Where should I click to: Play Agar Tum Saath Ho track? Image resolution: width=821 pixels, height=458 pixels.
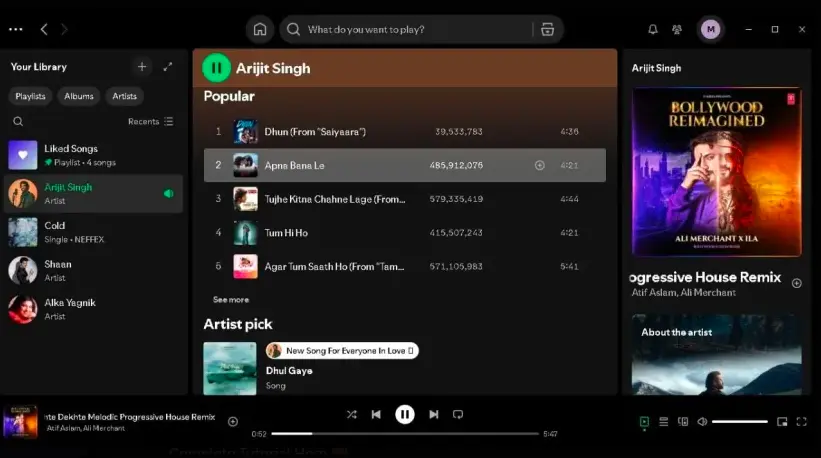404,266
